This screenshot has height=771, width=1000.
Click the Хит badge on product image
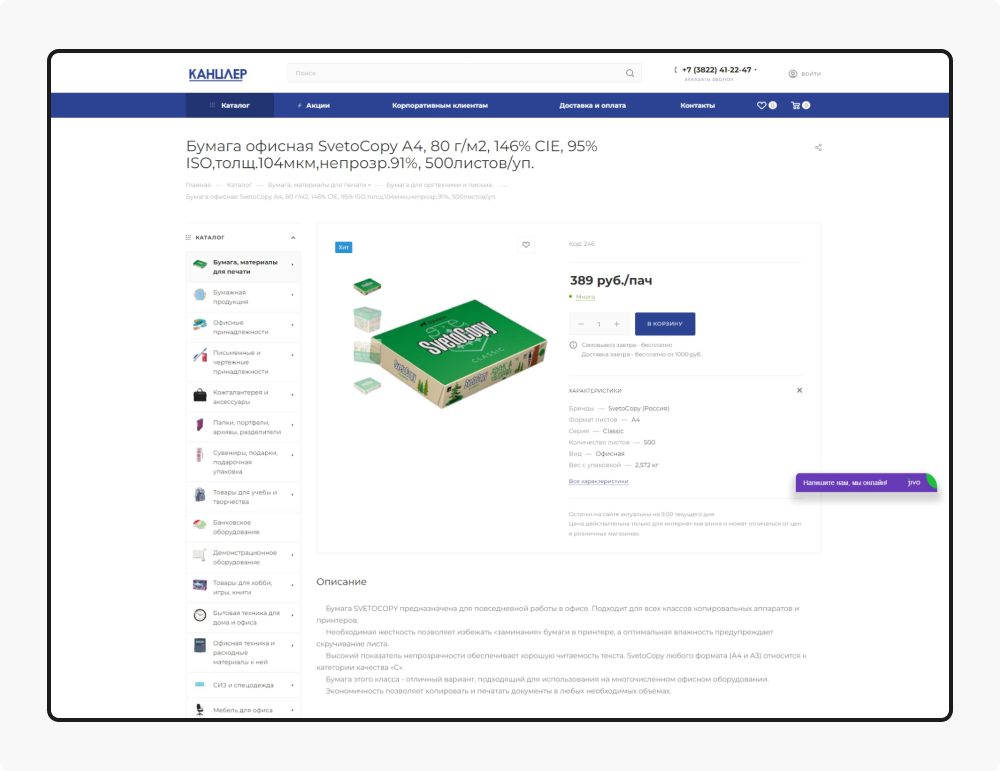pos(344,247)
